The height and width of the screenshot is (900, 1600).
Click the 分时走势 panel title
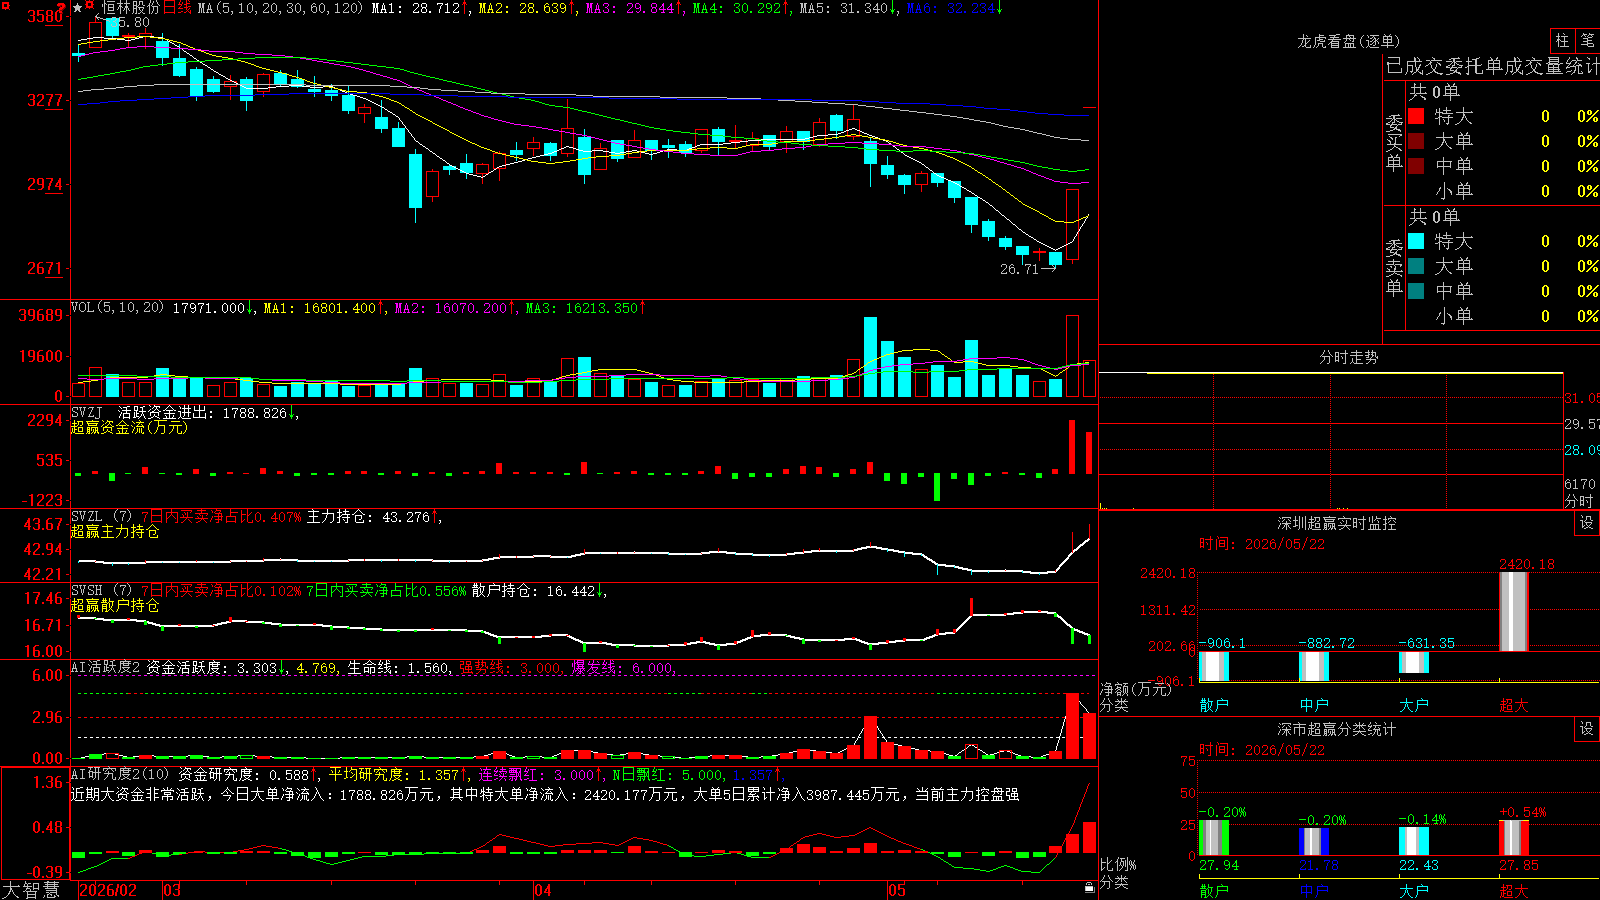[x=1348, y=357]
